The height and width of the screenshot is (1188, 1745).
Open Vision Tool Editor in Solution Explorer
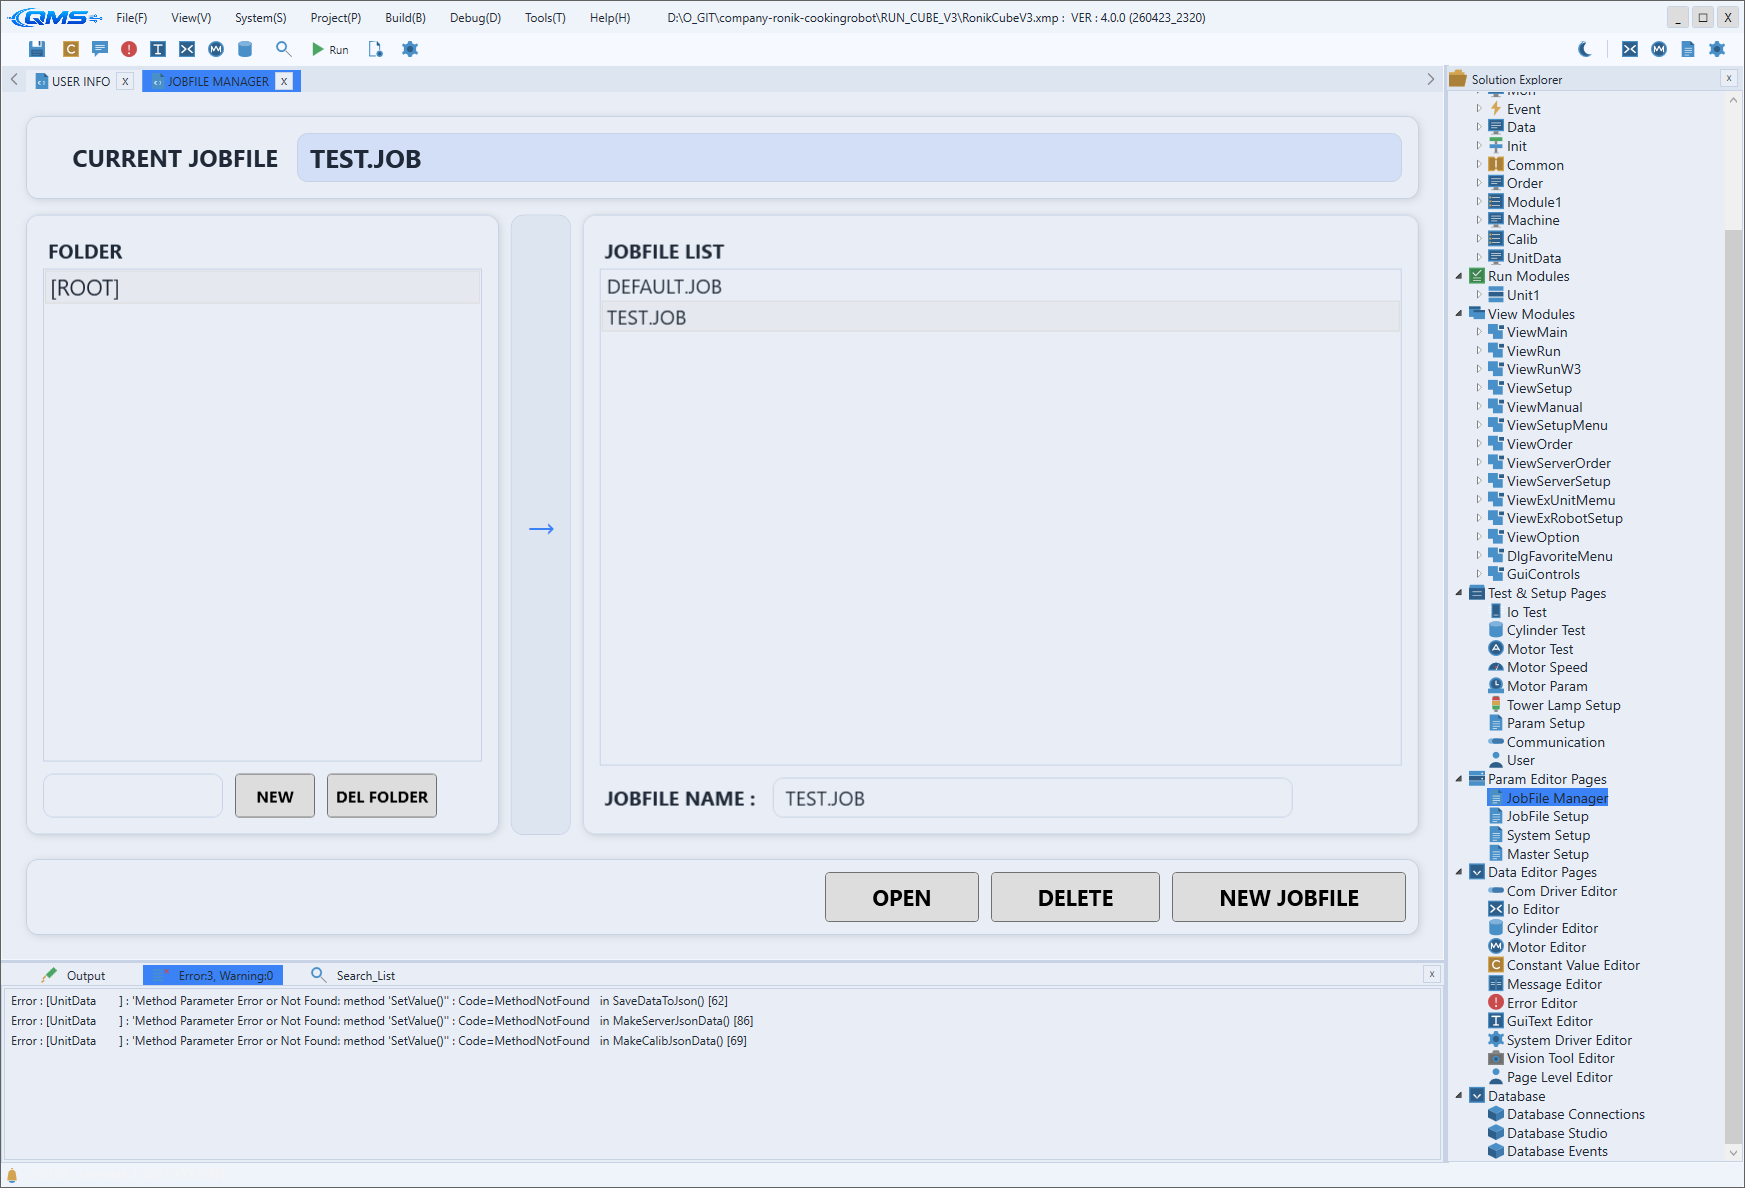click(x=1560, y=1058)
